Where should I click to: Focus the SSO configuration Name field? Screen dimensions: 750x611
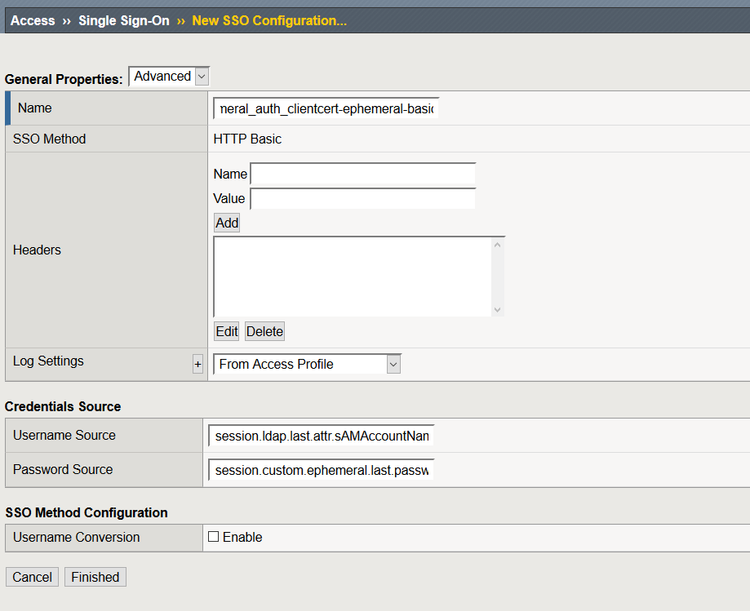point(326,108)
